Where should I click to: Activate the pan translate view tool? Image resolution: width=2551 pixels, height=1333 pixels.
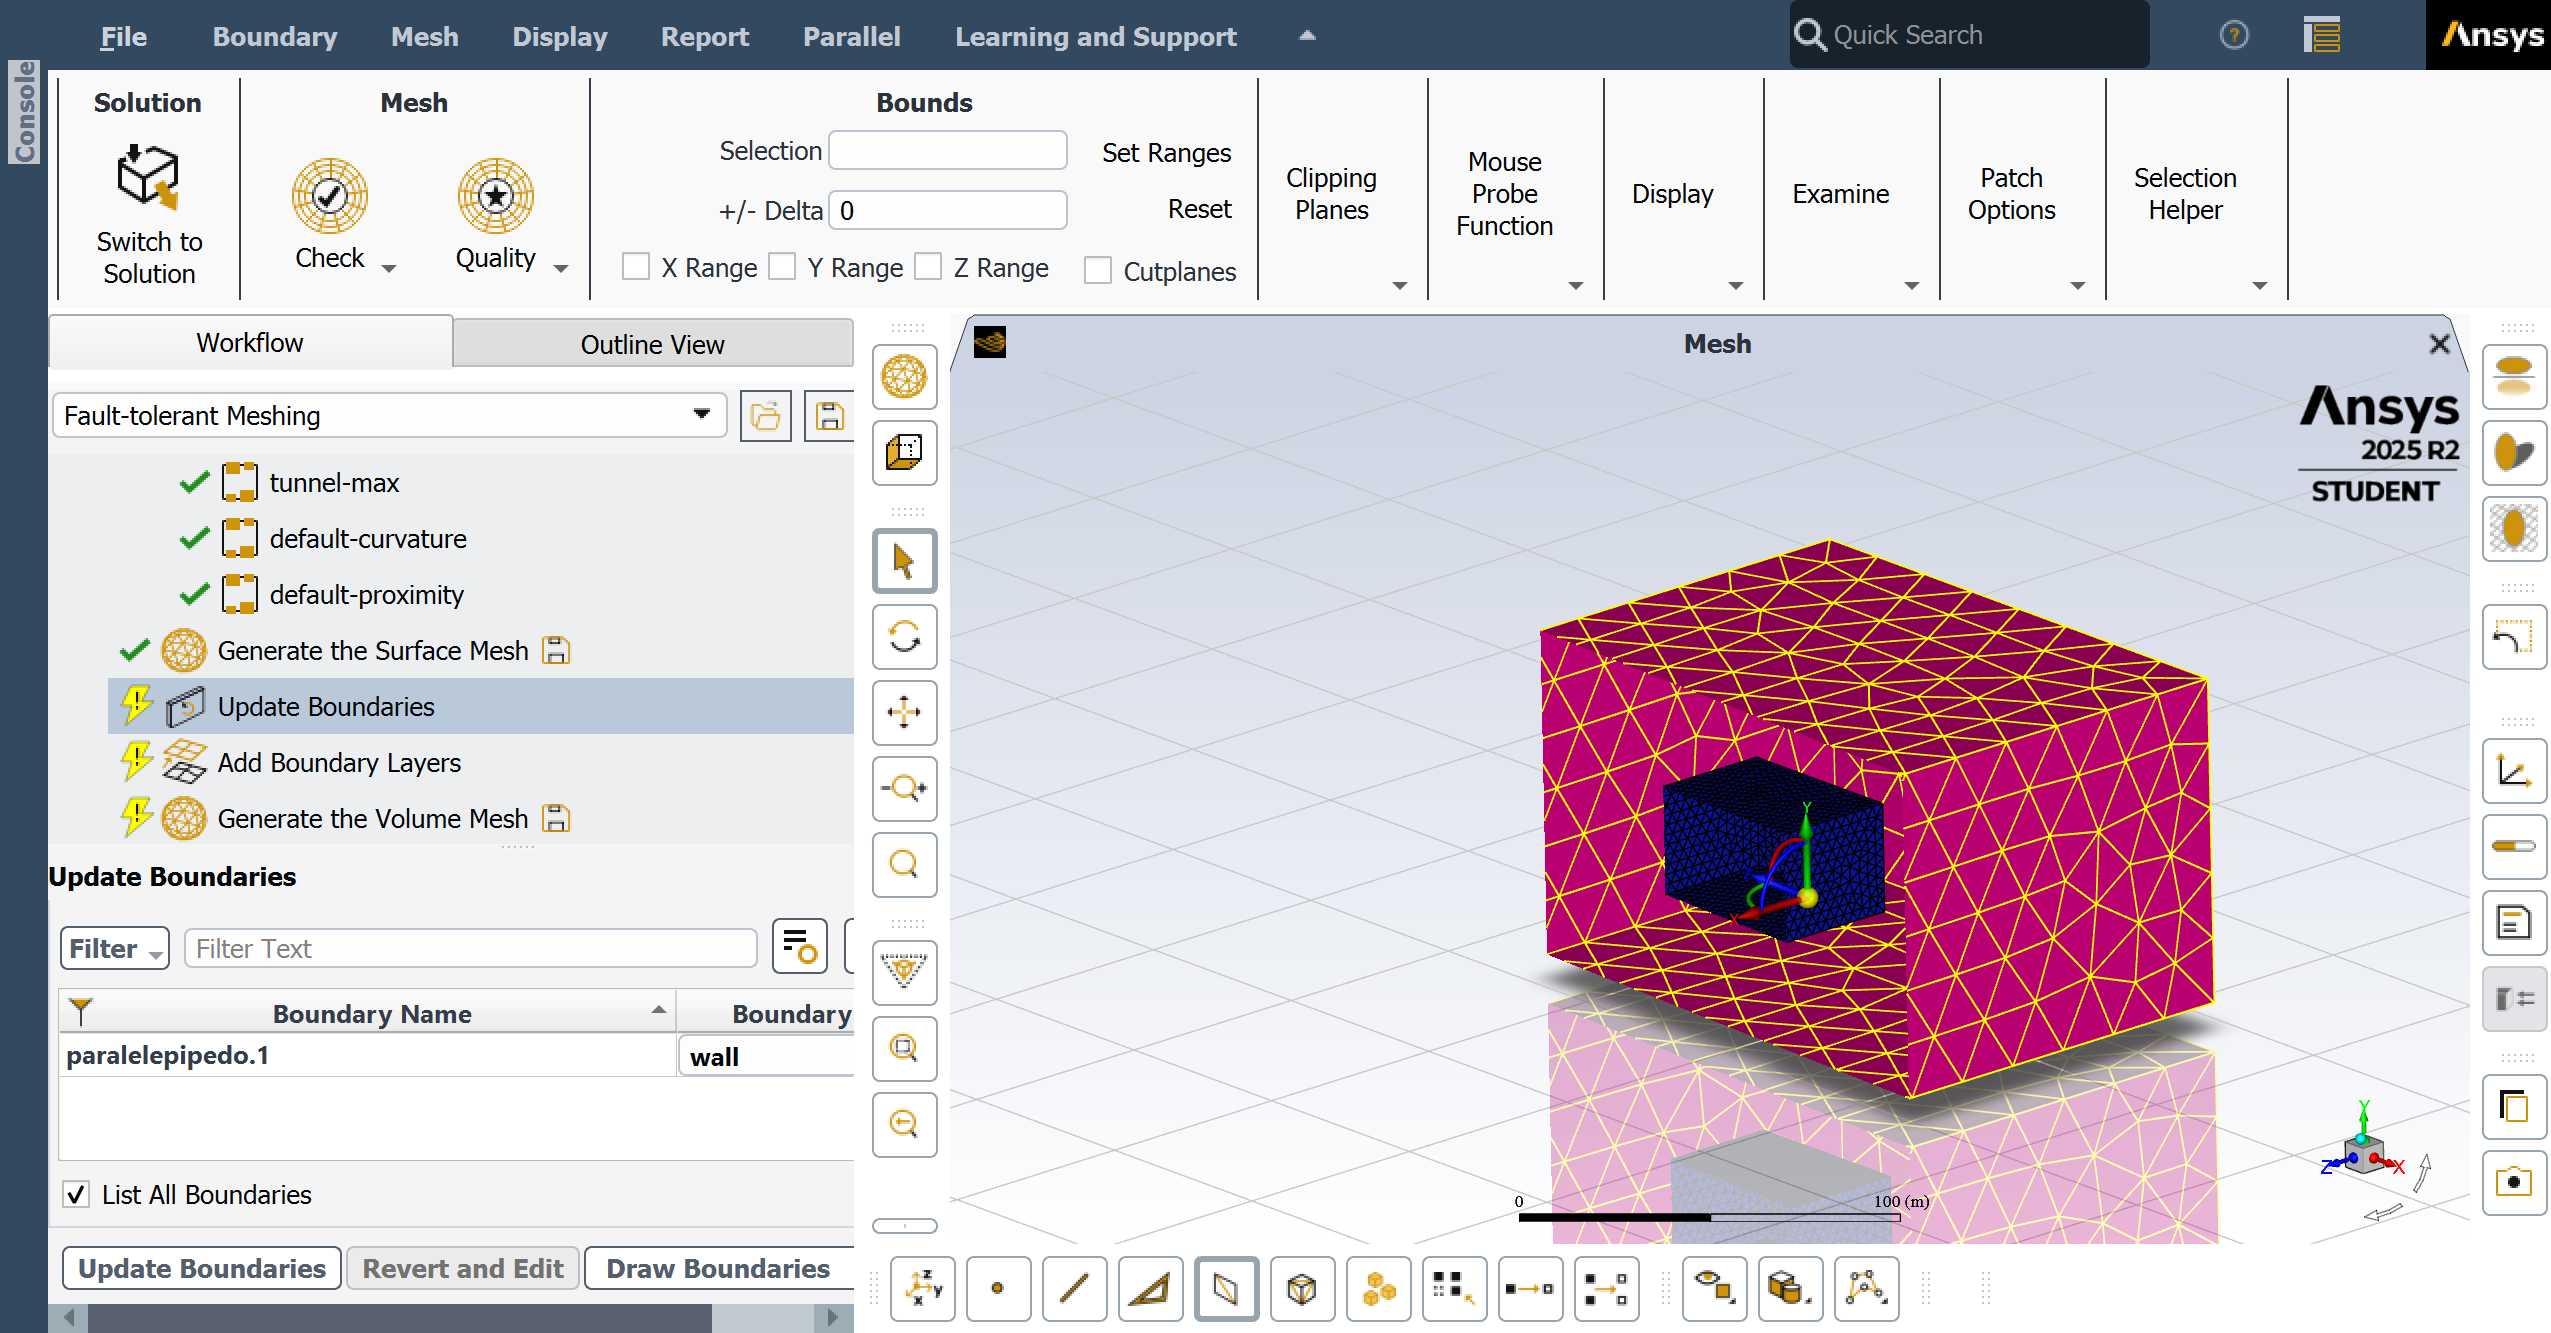click(x=904, y=713)
